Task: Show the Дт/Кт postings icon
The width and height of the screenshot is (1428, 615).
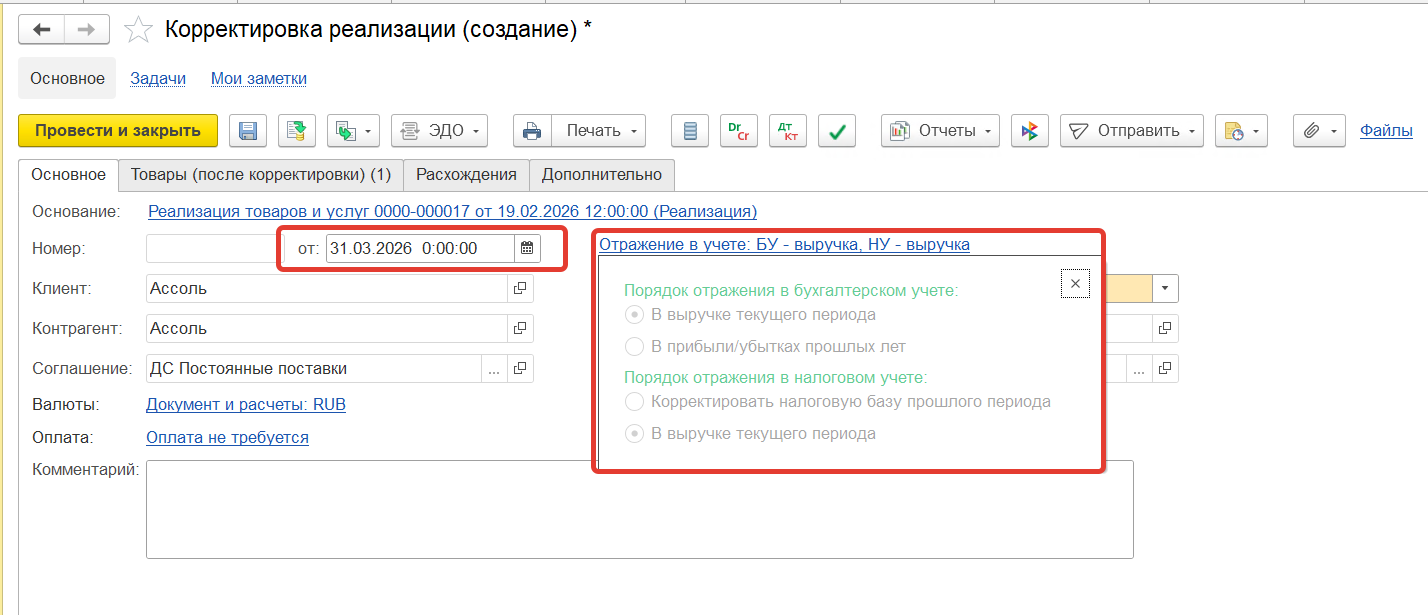Action: [x=788, y=131]
